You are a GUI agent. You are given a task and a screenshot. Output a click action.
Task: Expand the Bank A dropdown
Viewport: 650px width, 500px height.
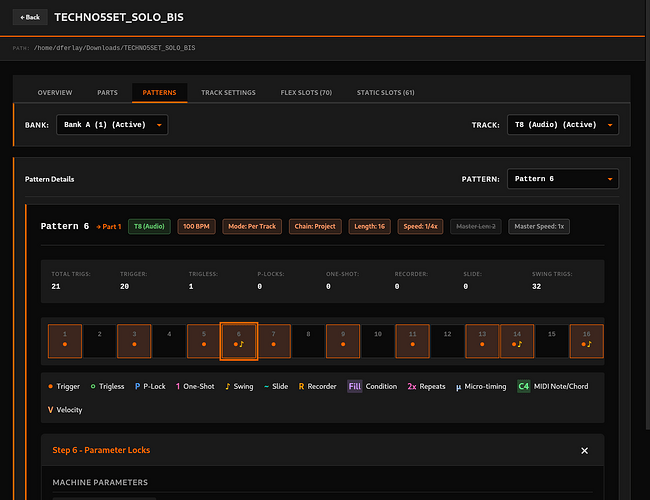pyautogui.click(x=126, y=125)
